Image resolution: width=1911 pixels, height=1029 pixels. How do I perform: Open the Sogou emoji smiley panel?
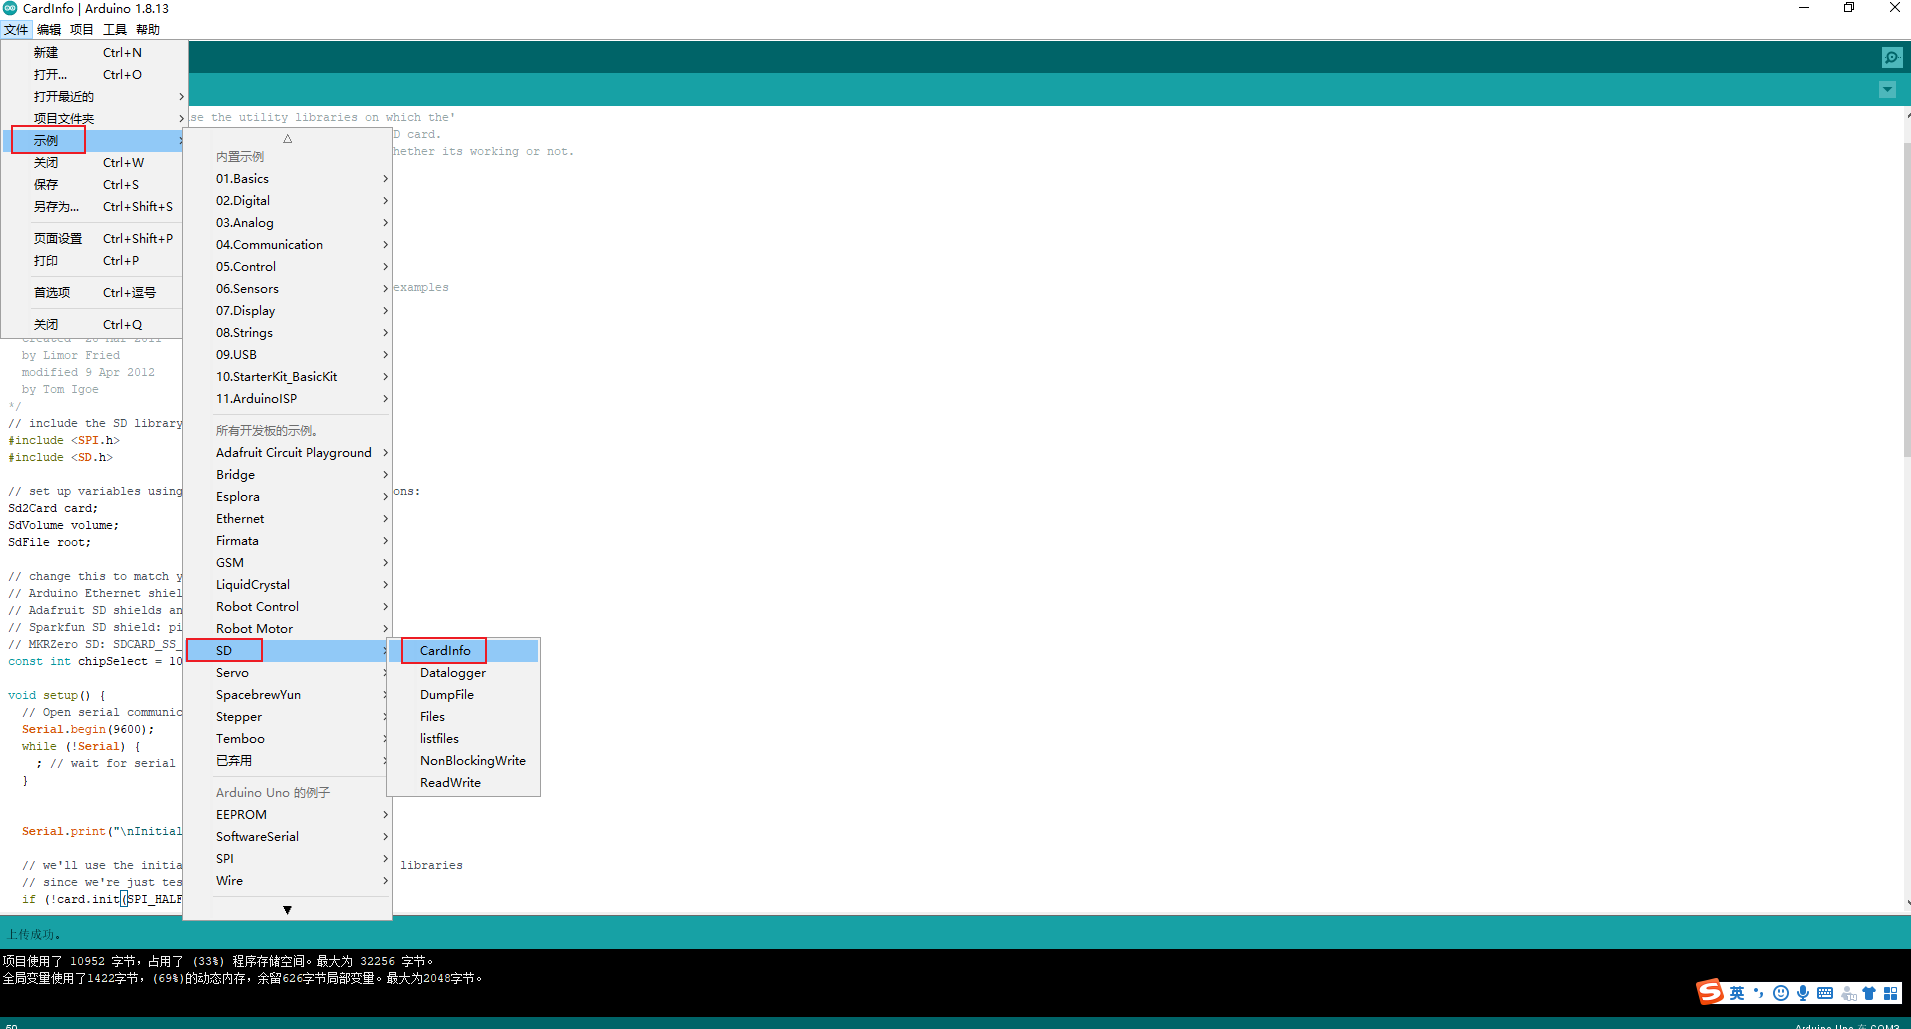[x=1781, y=993]
